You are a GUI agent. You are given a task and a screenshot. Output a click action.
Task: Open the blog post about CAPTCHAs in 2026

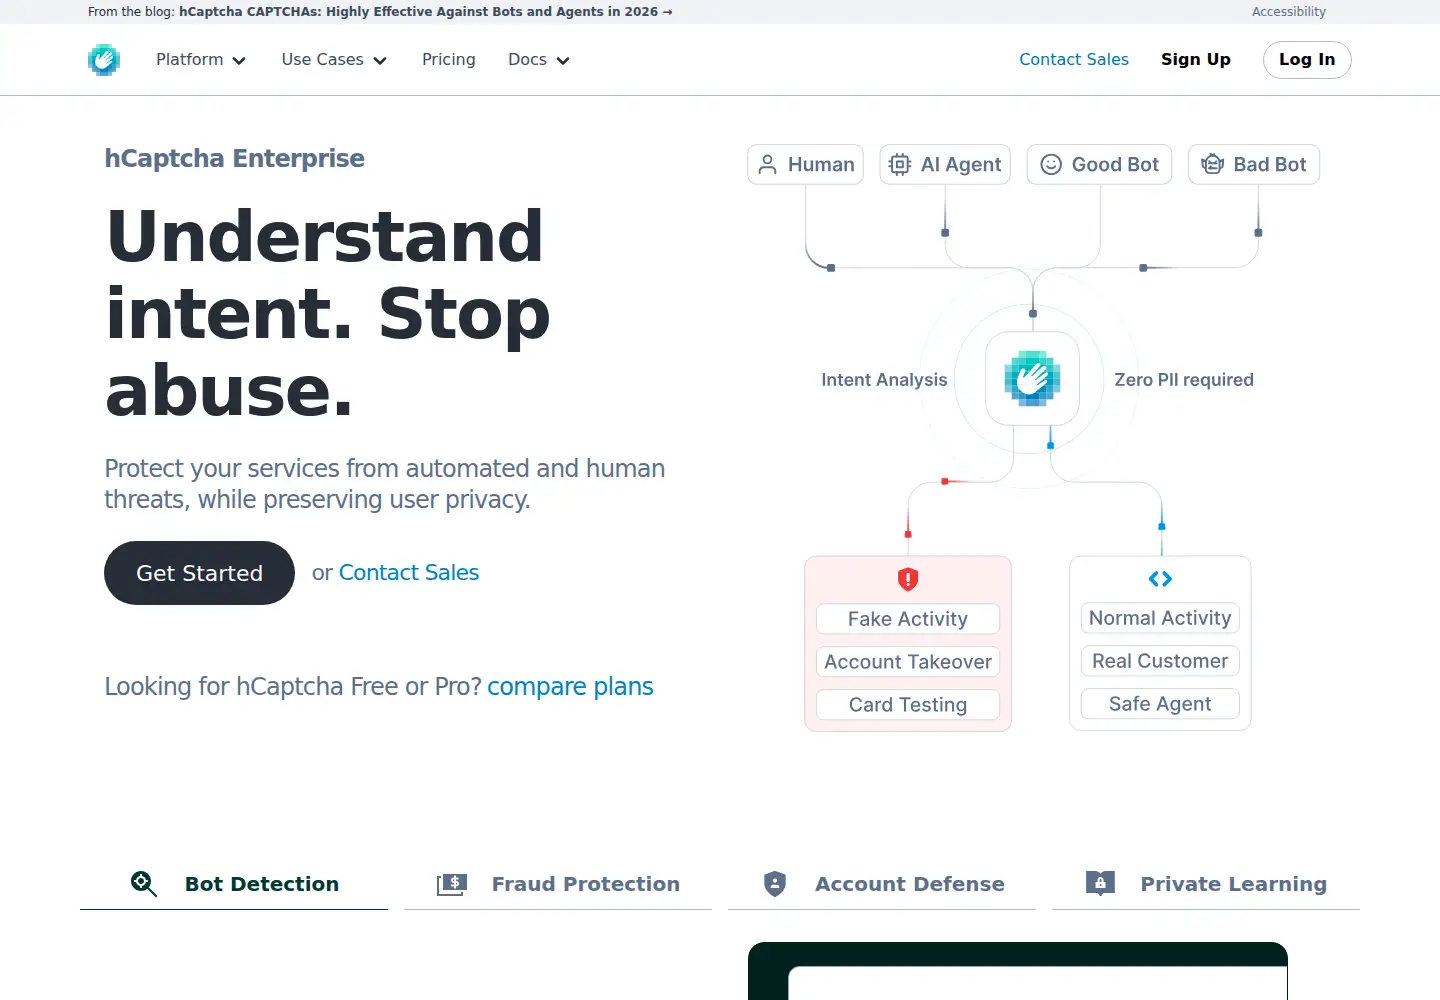click(x=426, y=12)
